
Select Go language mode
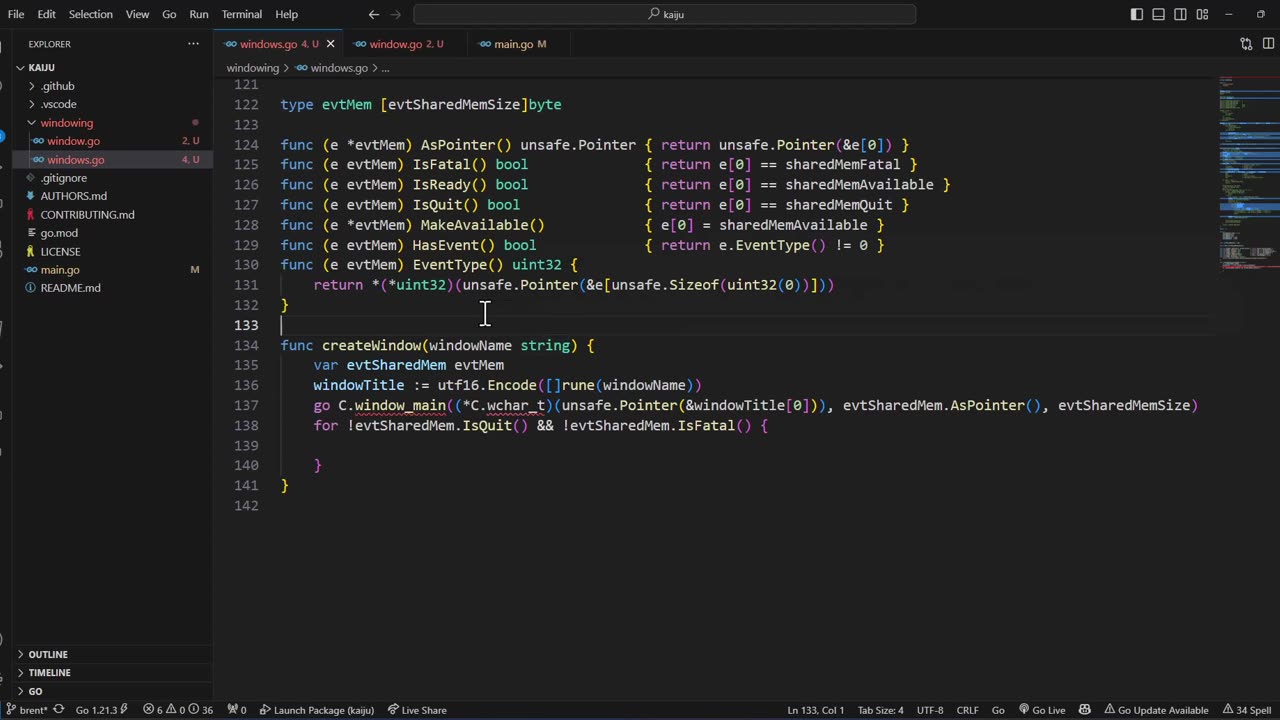pyautogui.click(x=998, y=710)
